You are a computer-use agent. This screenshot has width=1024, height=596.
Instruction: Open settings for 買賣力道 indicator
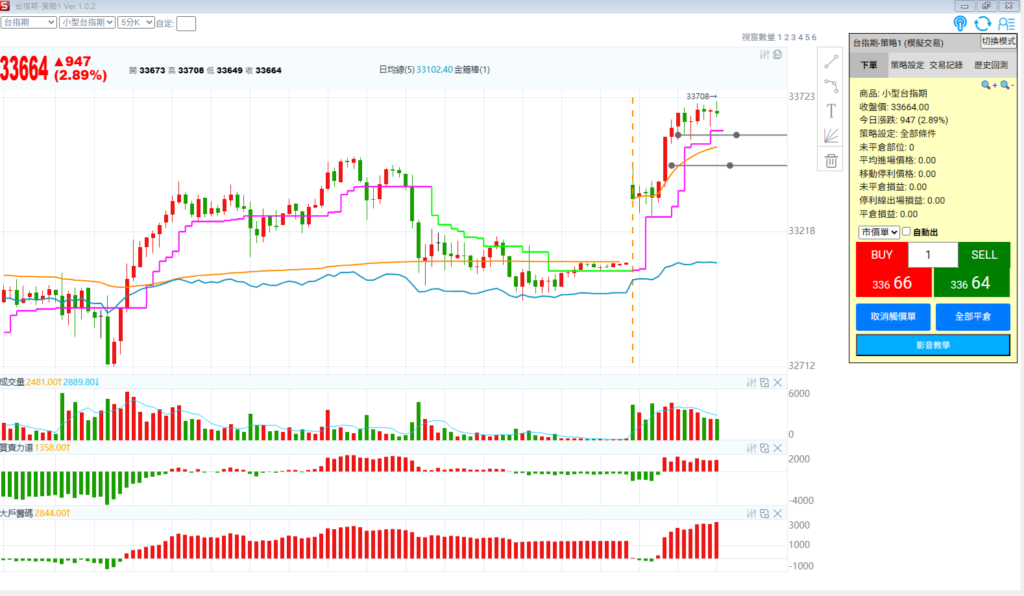click(x=751, y=448)
